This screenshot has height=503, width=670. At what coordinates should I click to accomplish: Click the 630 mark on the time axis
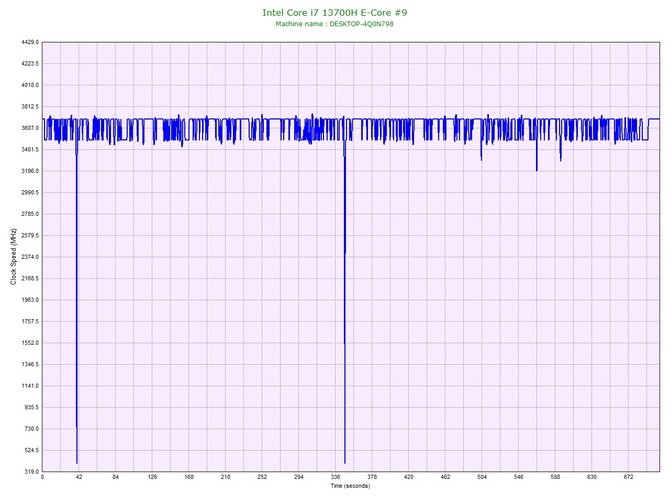(x=592, y=477)
